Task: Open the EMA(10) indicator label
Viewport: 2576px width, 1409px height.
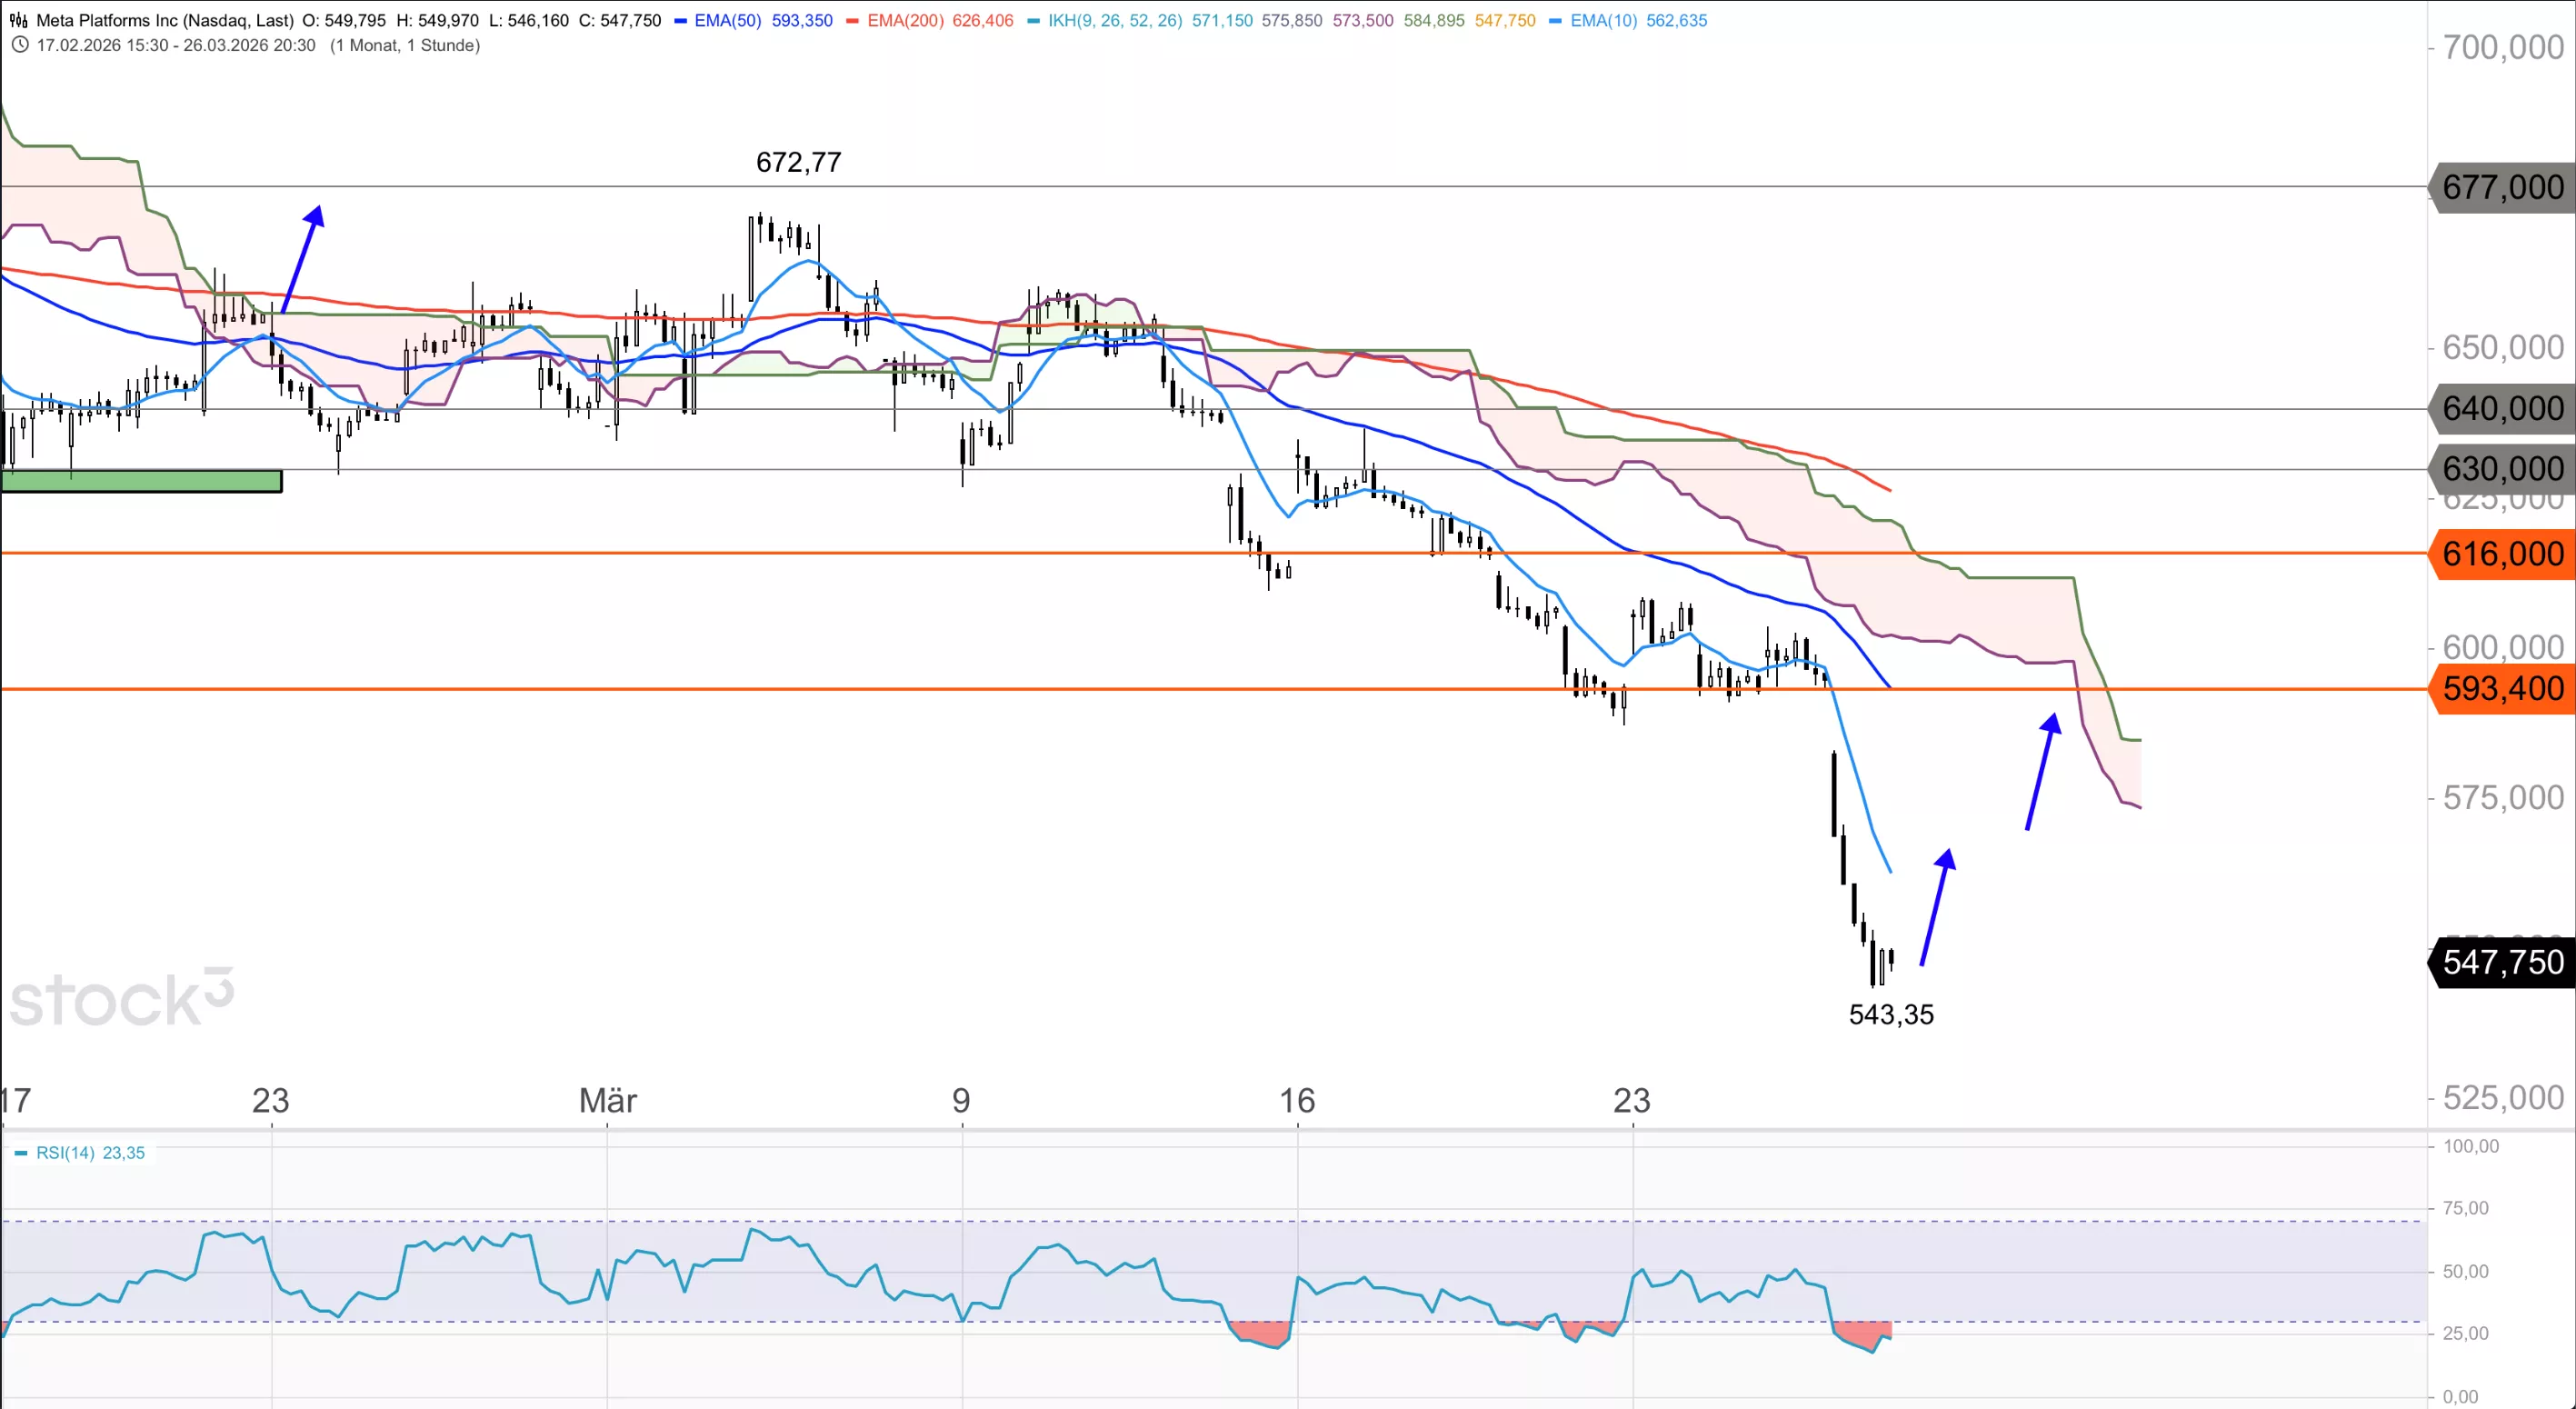Action: click(1603, 20)
